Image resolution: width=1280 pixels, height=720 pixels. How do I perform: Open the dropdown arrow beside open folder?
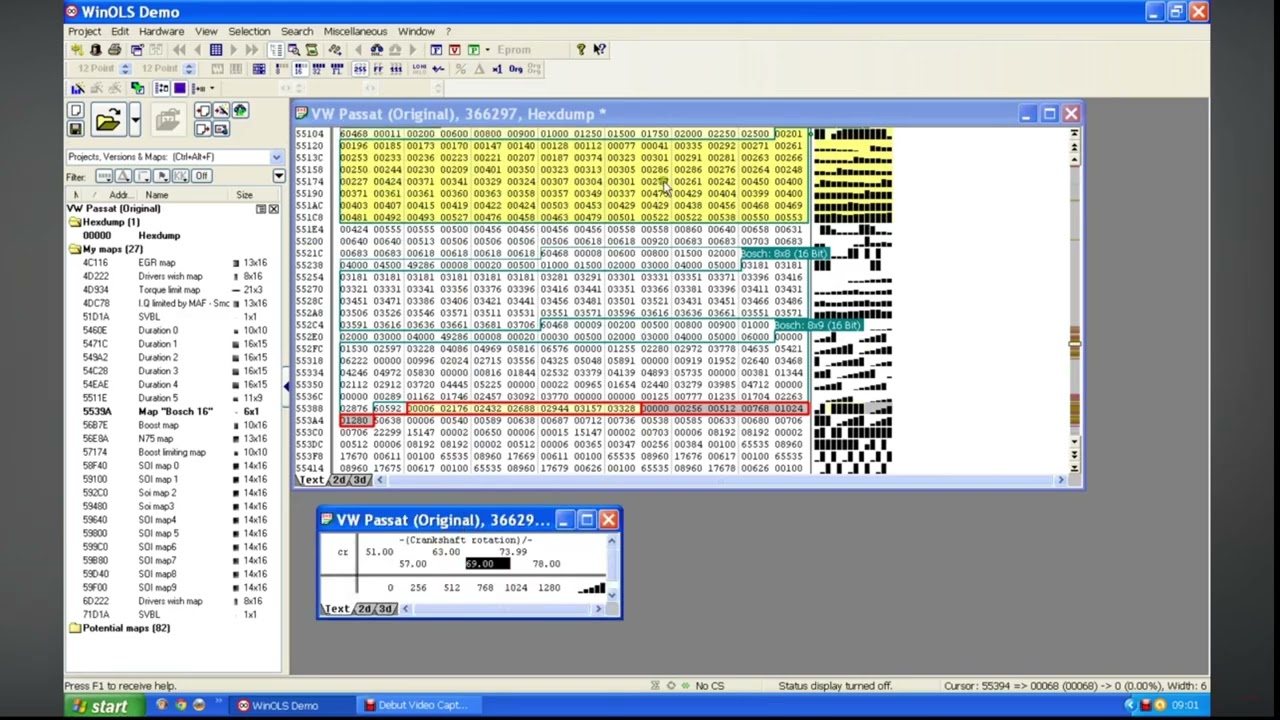tap(135, 119)
